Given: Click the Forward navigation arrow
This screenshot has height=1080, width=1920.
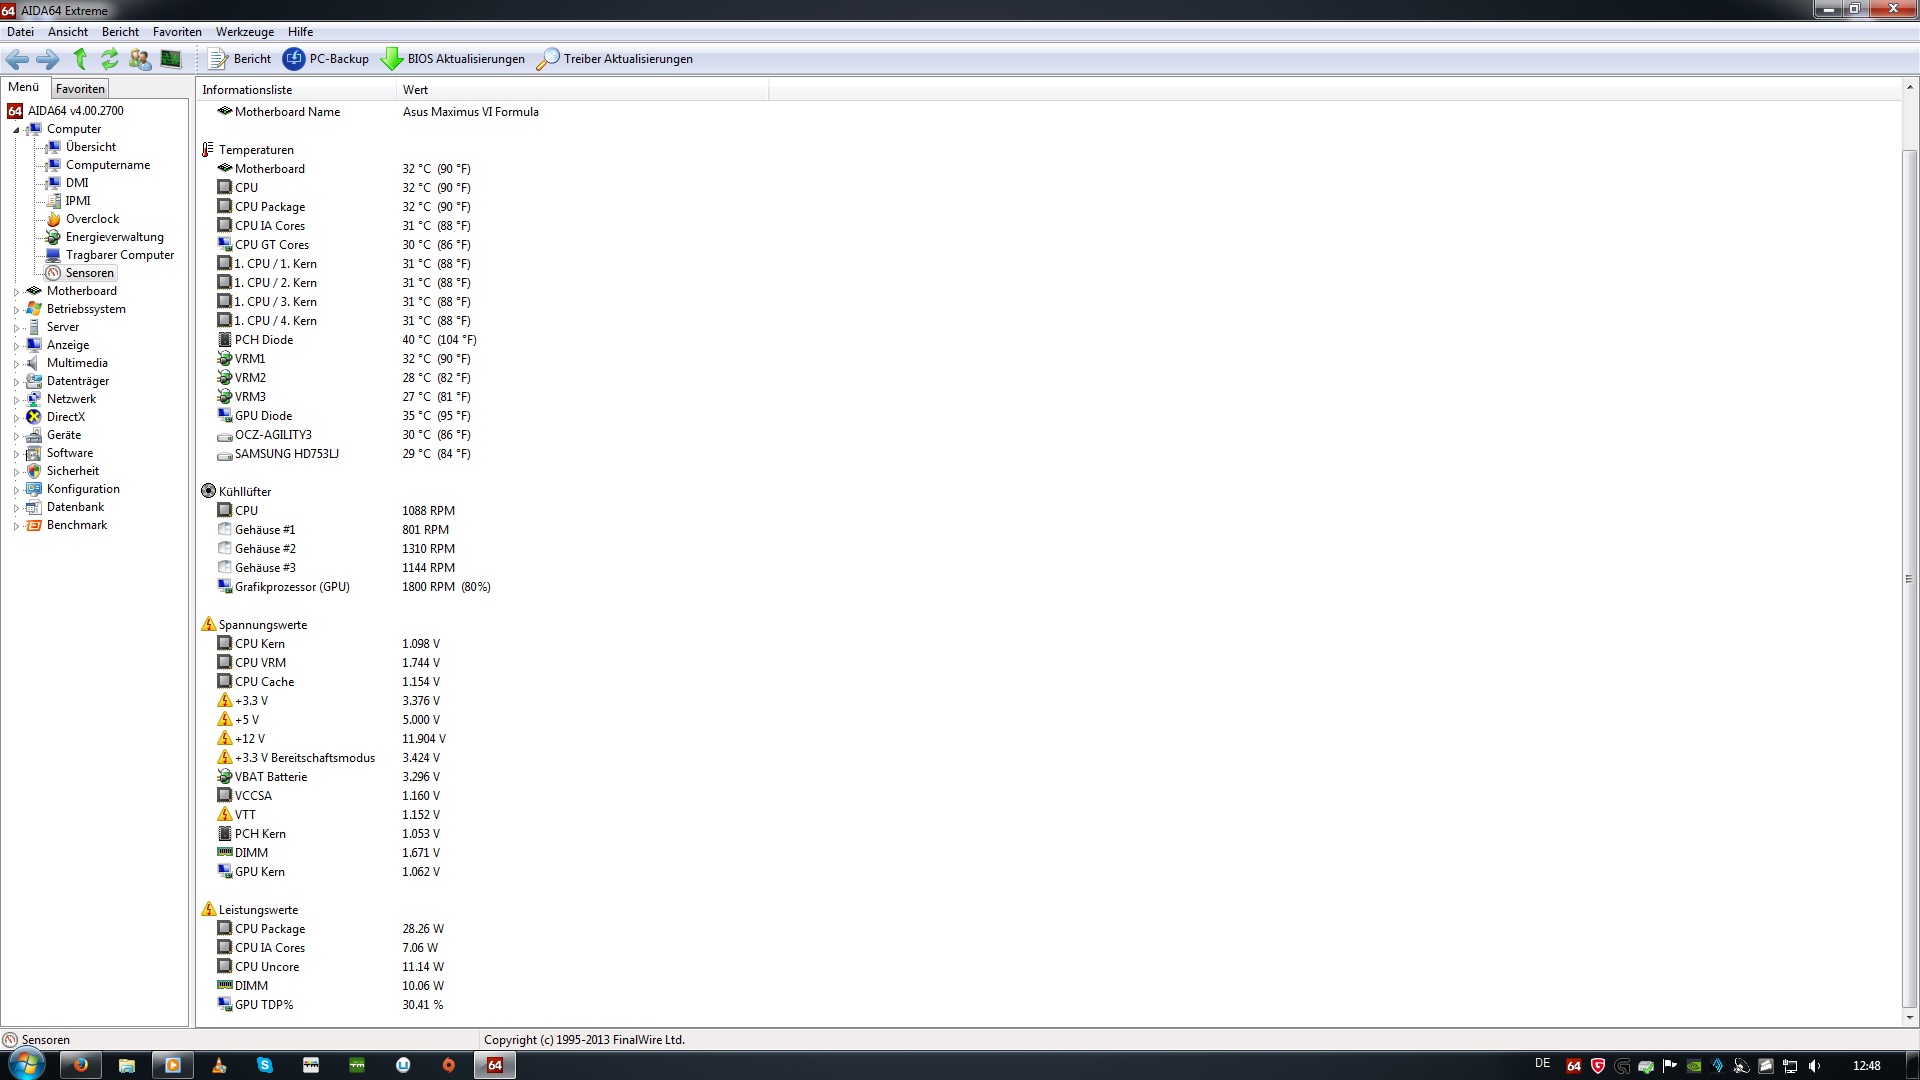Looking at the screenshot, I should 48,59.
